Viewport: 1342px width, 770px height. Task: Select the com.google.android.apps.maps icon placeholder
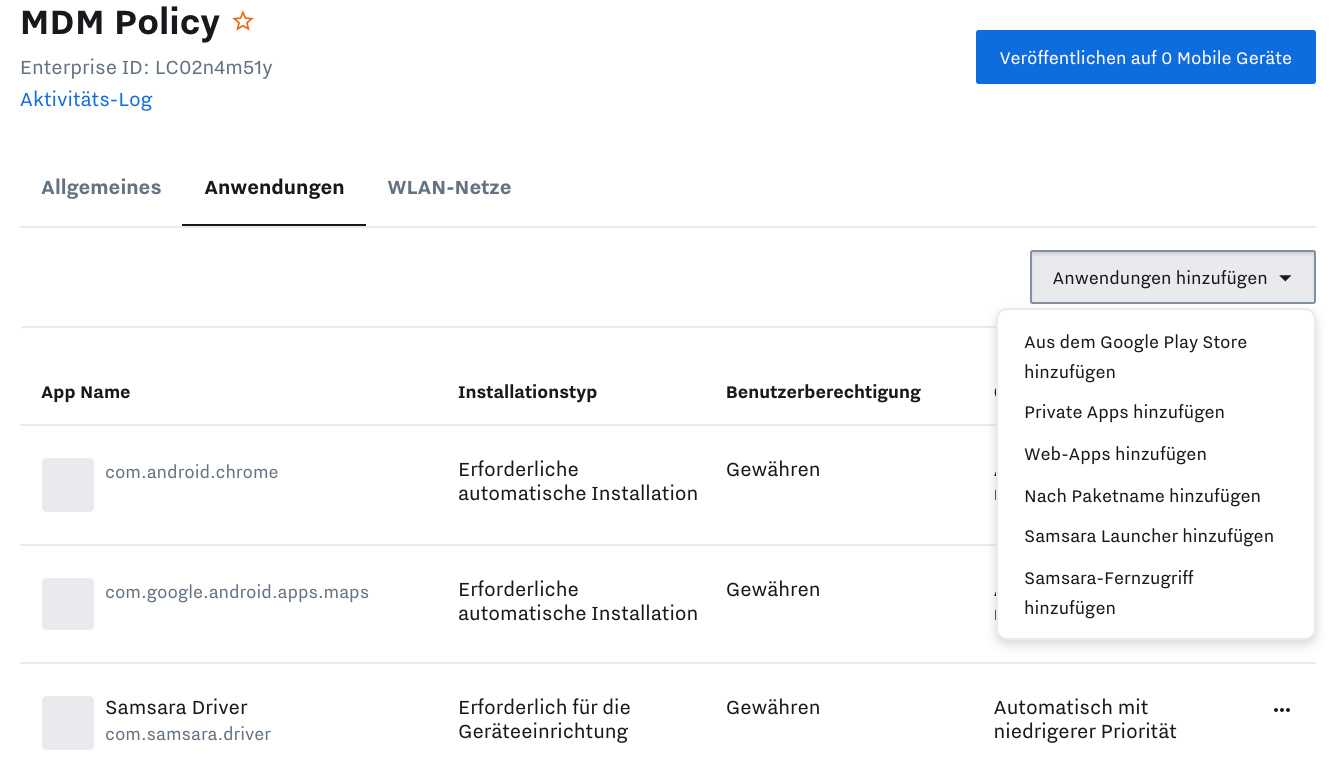coord(68,604)
